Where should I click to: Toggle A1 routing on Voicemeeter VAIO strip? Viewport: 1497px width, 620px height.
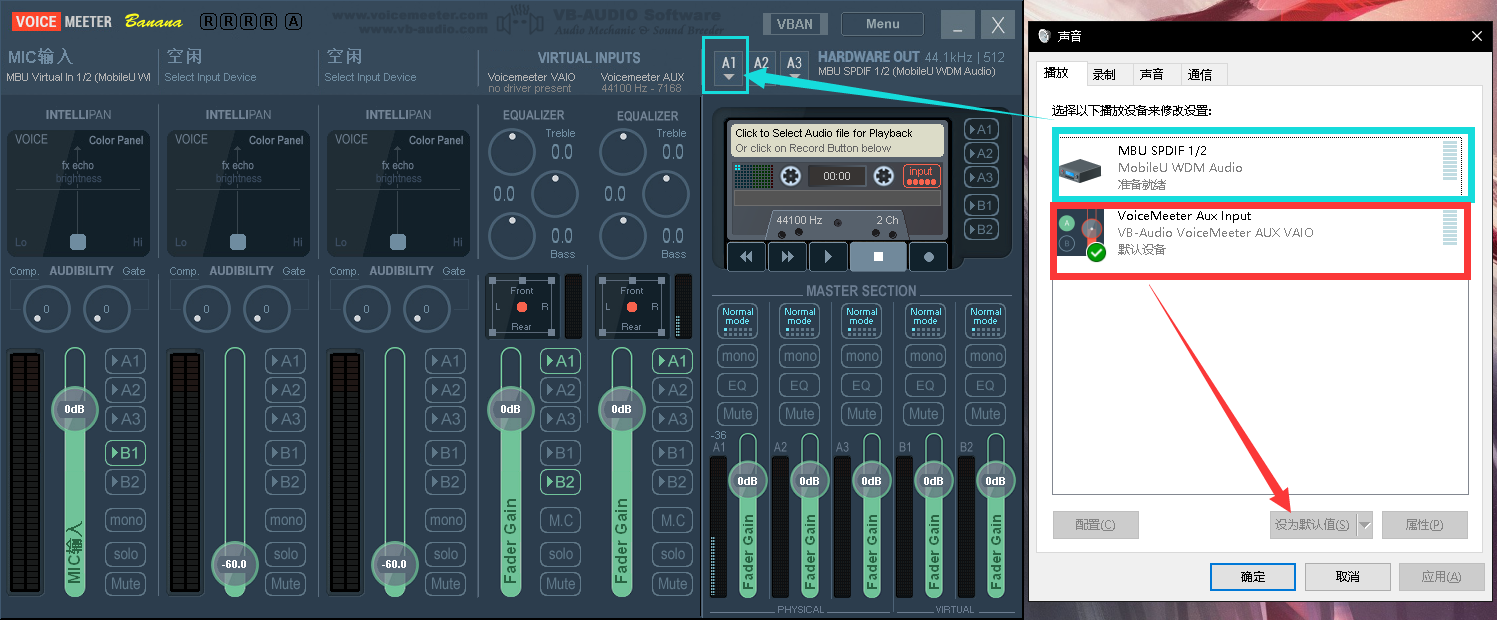click(x=560, y=361)
